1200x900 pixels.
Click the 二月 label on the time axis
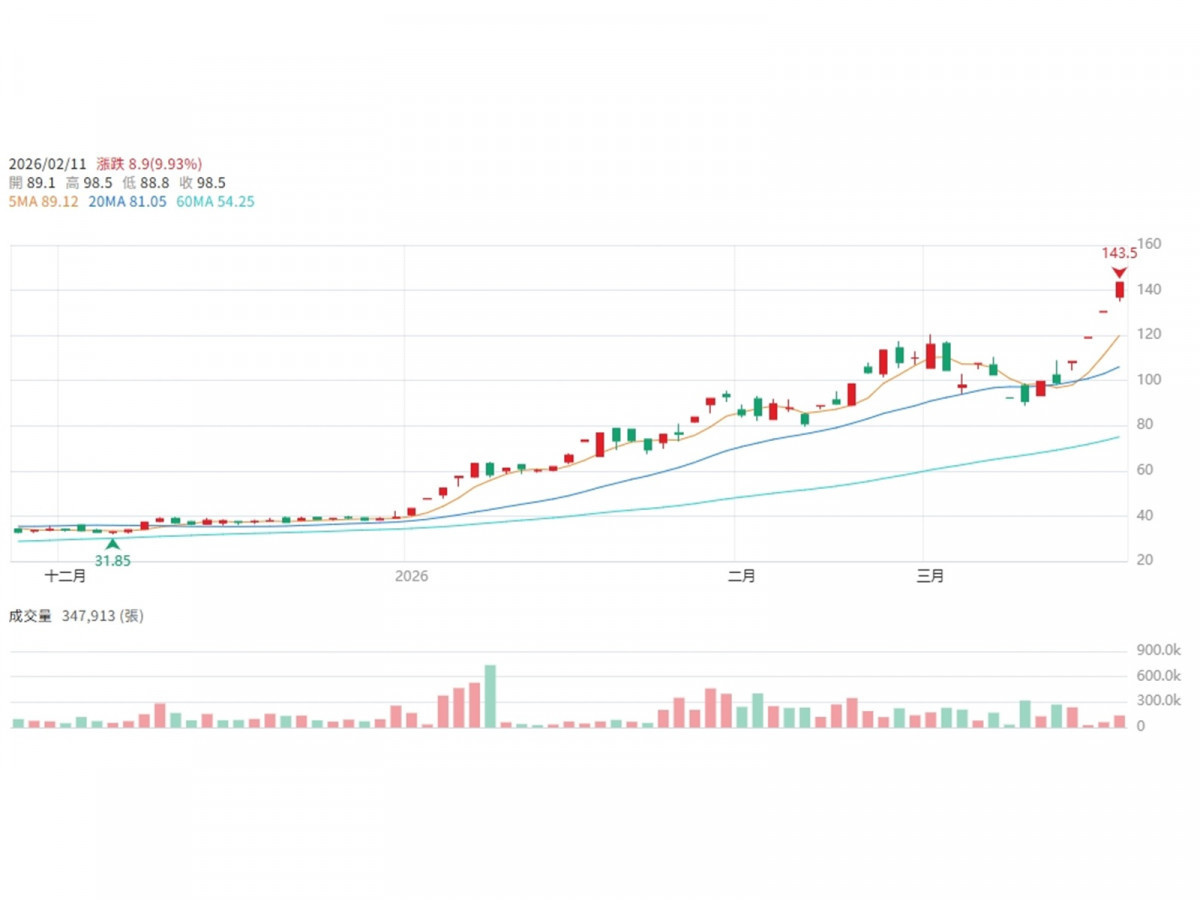click(x=741, y=576)
